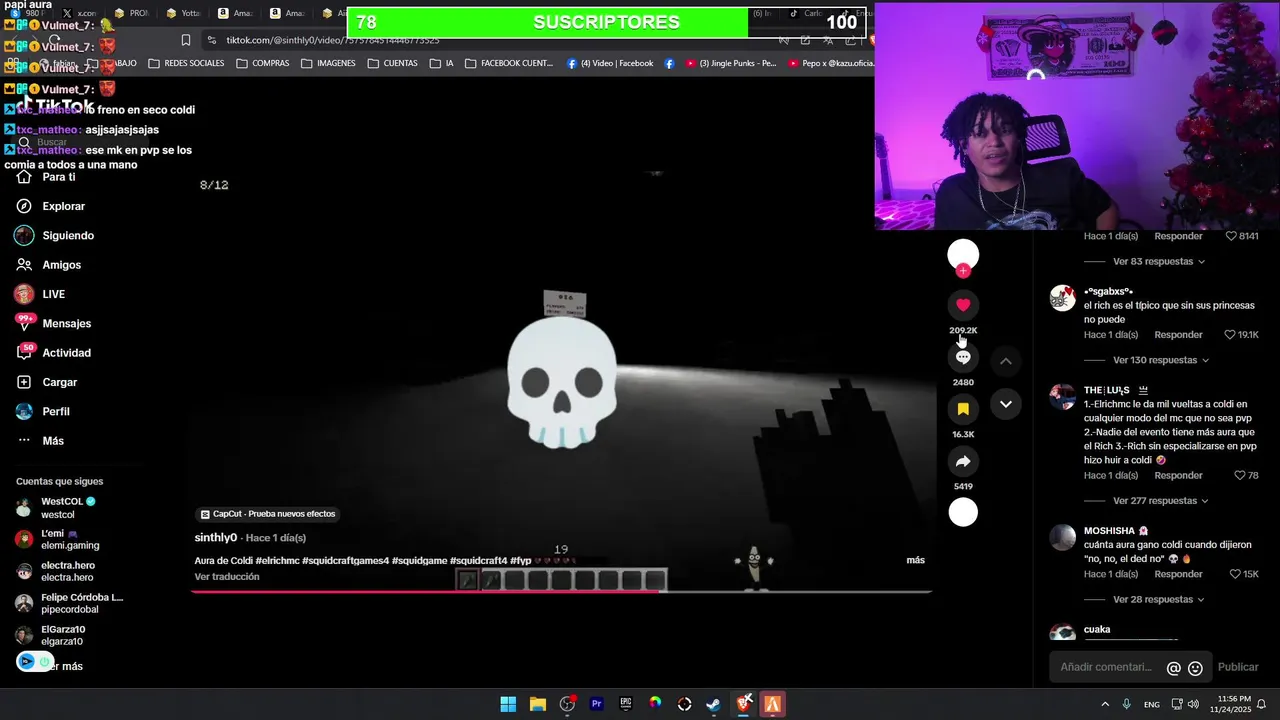
Task: Like the •°sgabxs°• comment with 19.1K likes
Action: click(x=1231, y=335)
